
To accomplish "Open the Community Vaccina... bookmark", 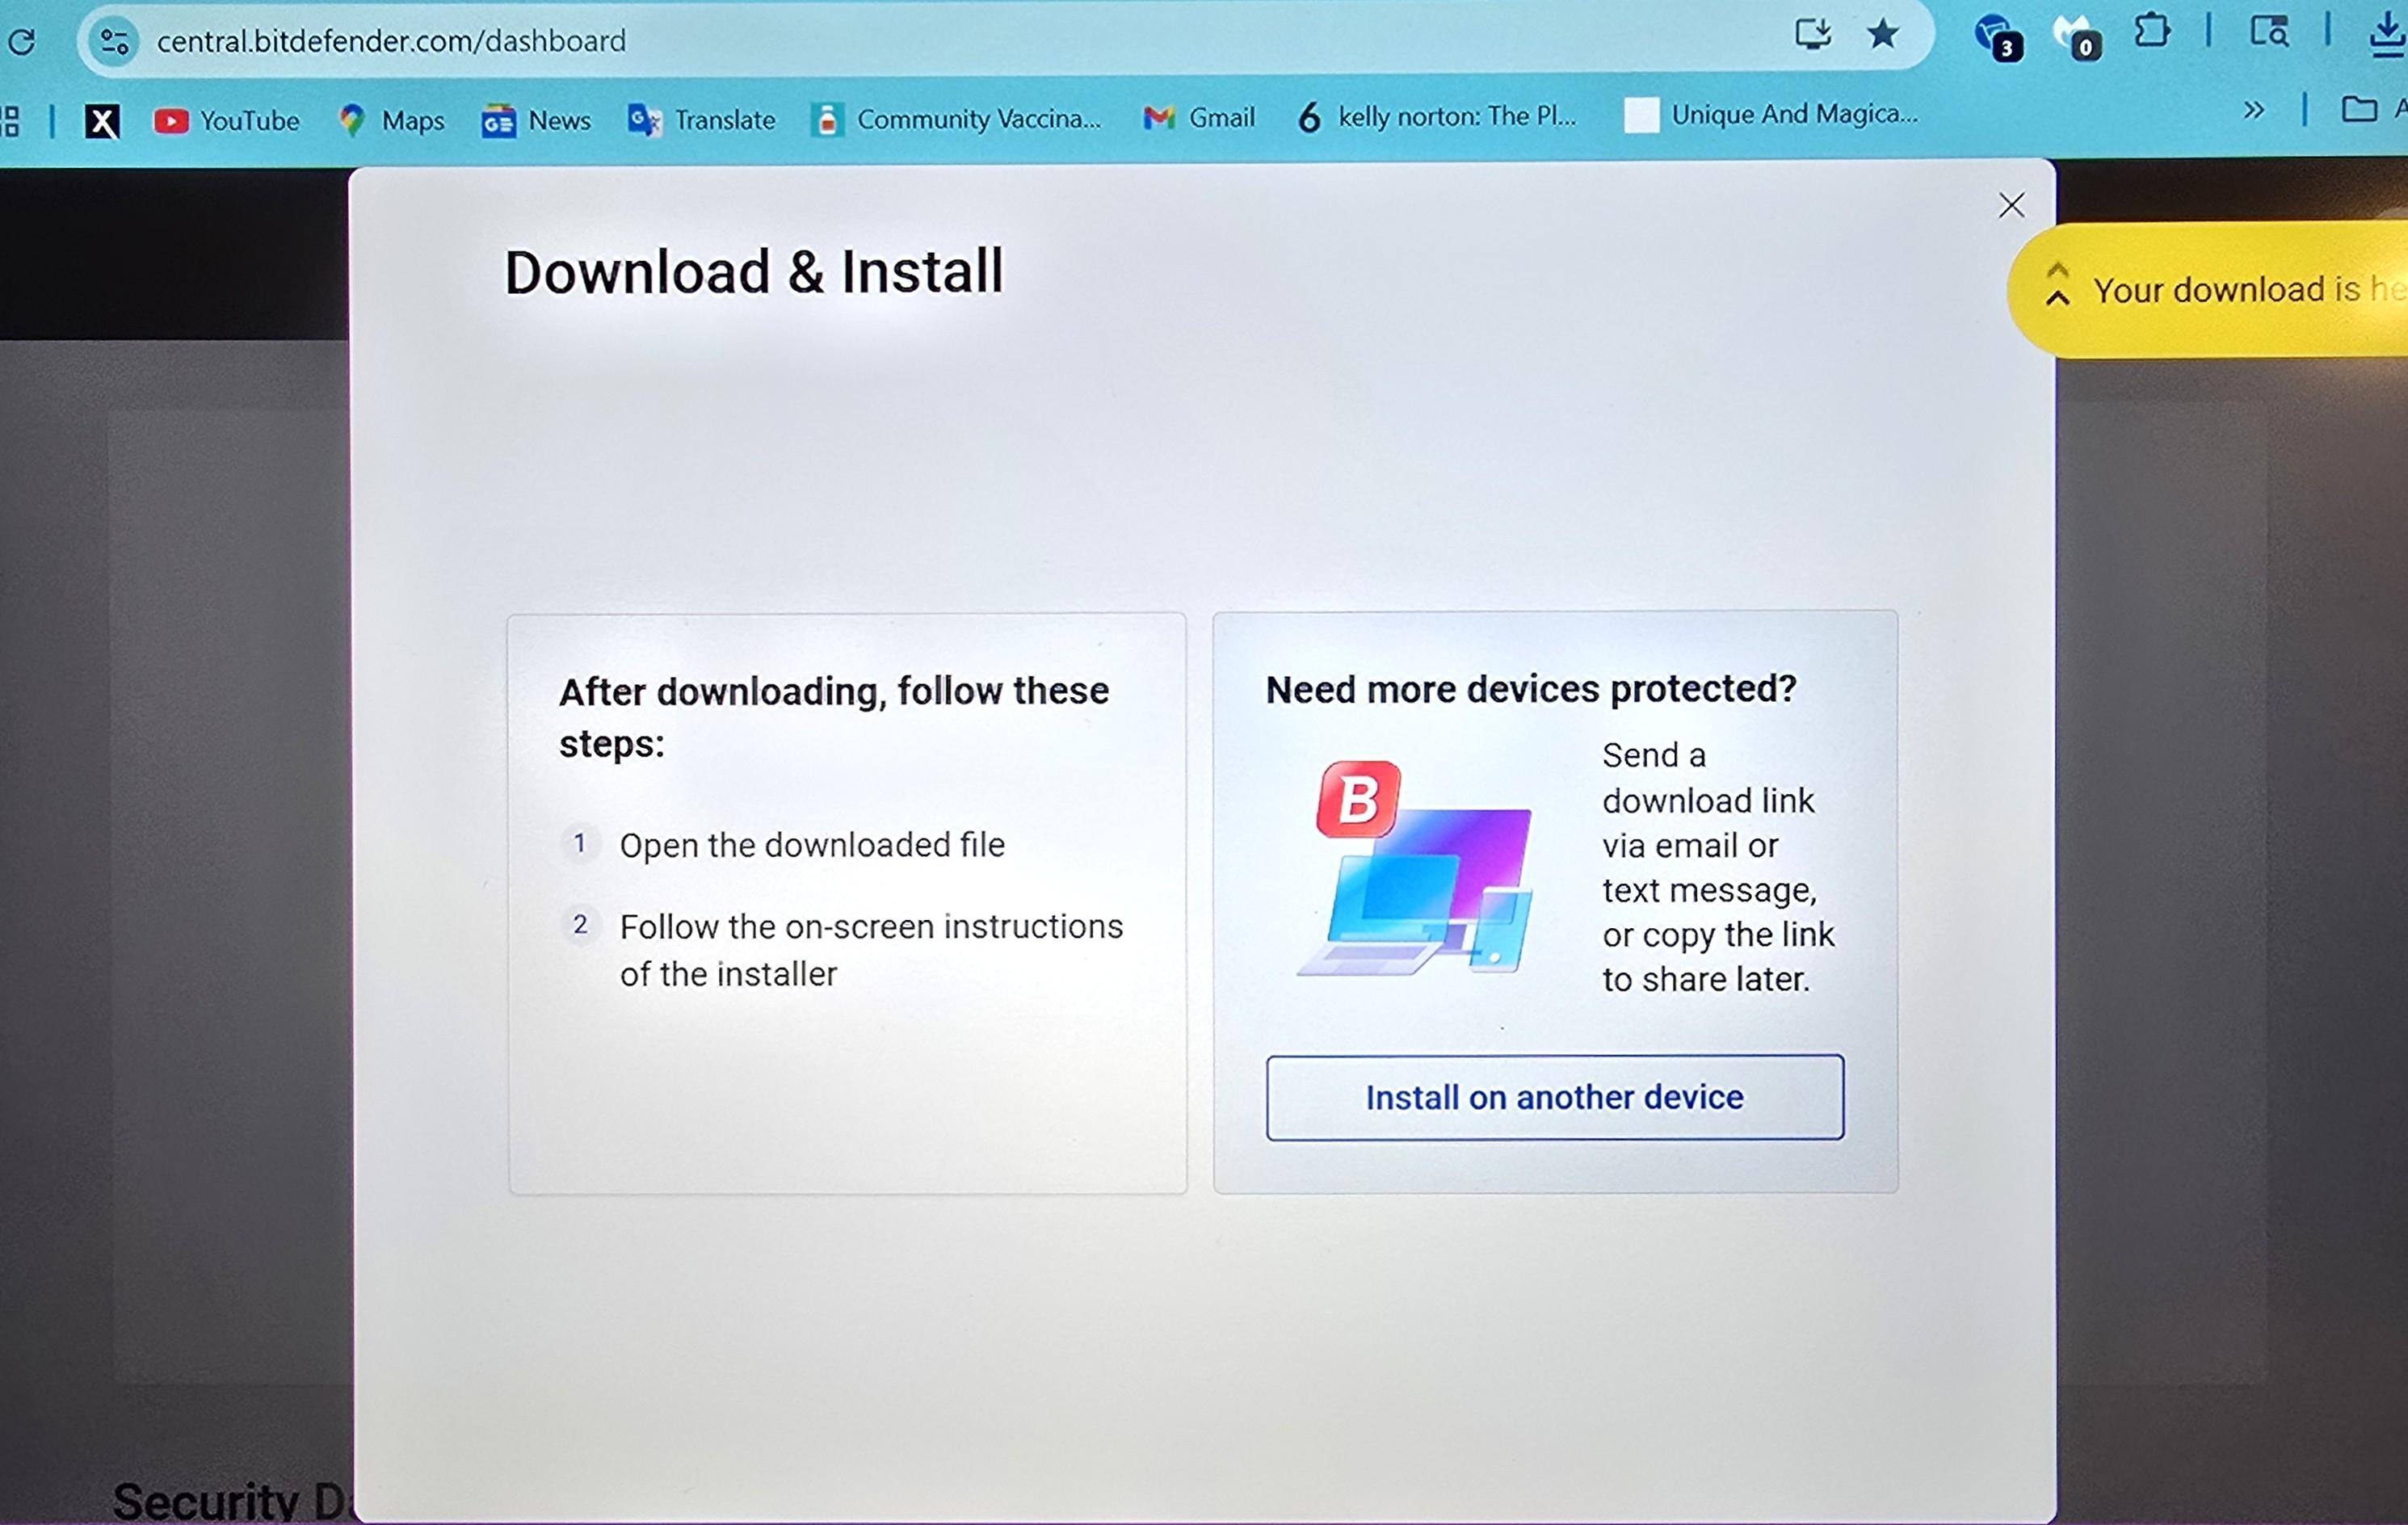I will (x=957, y=119).
